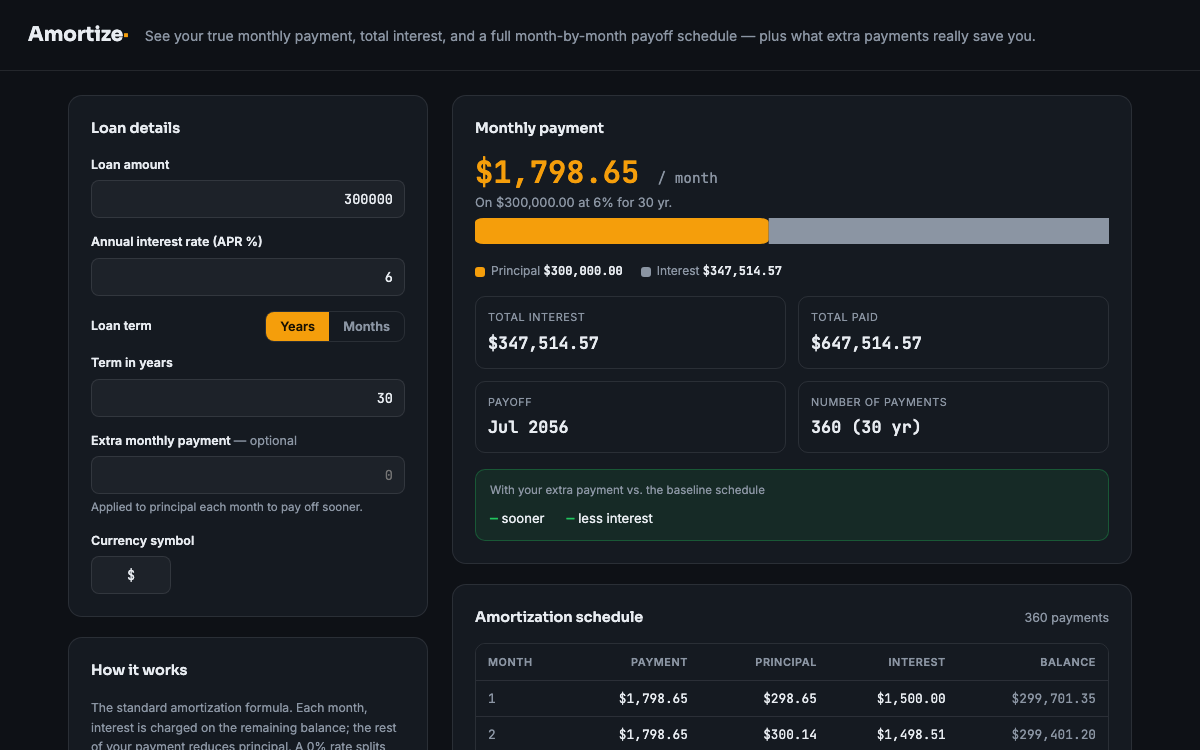Edit the Term in years field
Image resolution: width=1200 pixels, height=750 pixels.
pos(248,398)
